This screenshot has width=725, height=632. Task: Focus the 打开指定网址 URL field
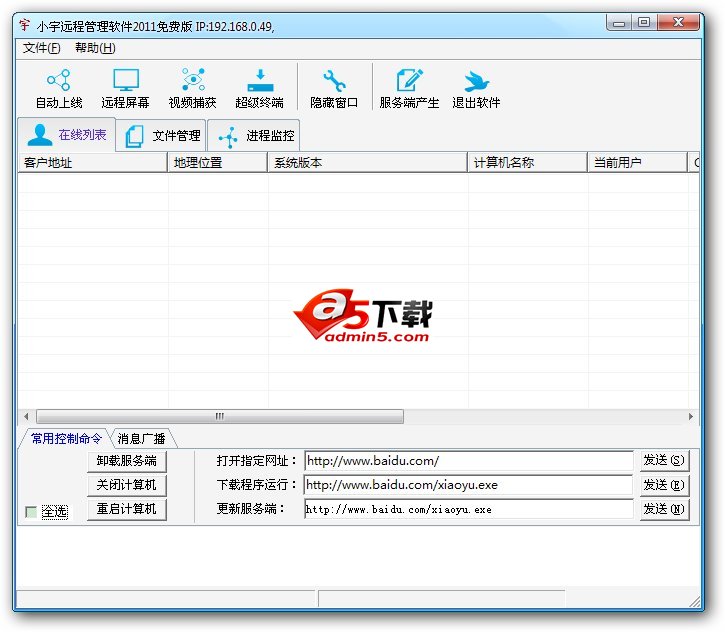pyautogui.click(x=468, y=460)
